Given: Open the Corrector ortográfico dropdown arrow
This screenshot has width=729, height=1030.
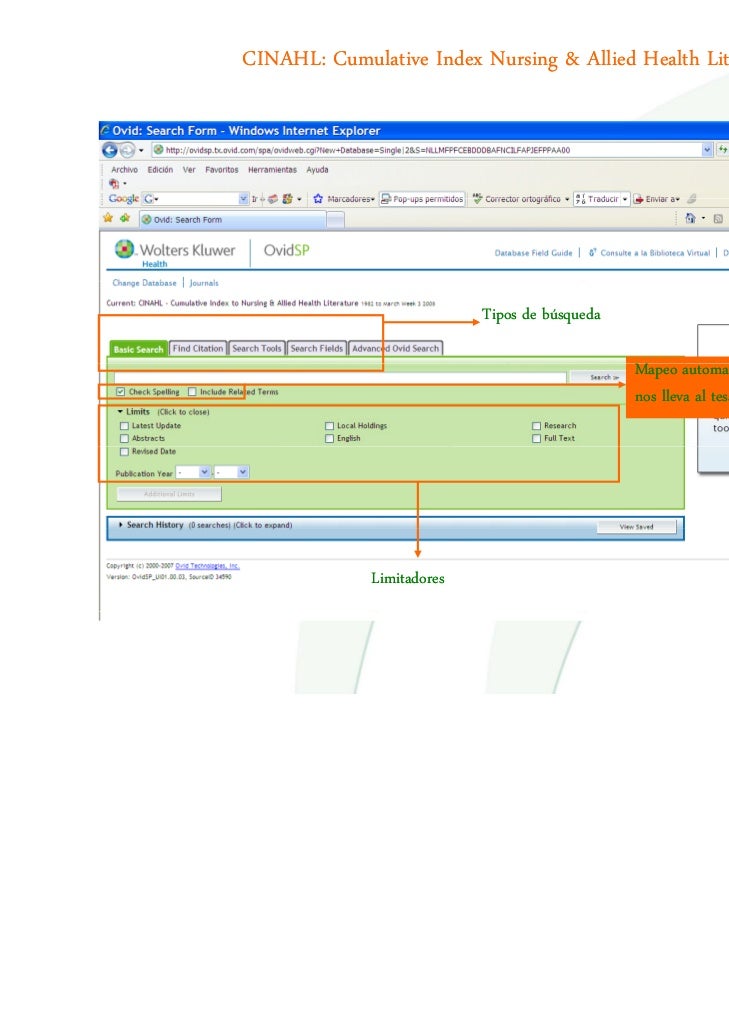Looking at the screenshot, I should [567, 199].
